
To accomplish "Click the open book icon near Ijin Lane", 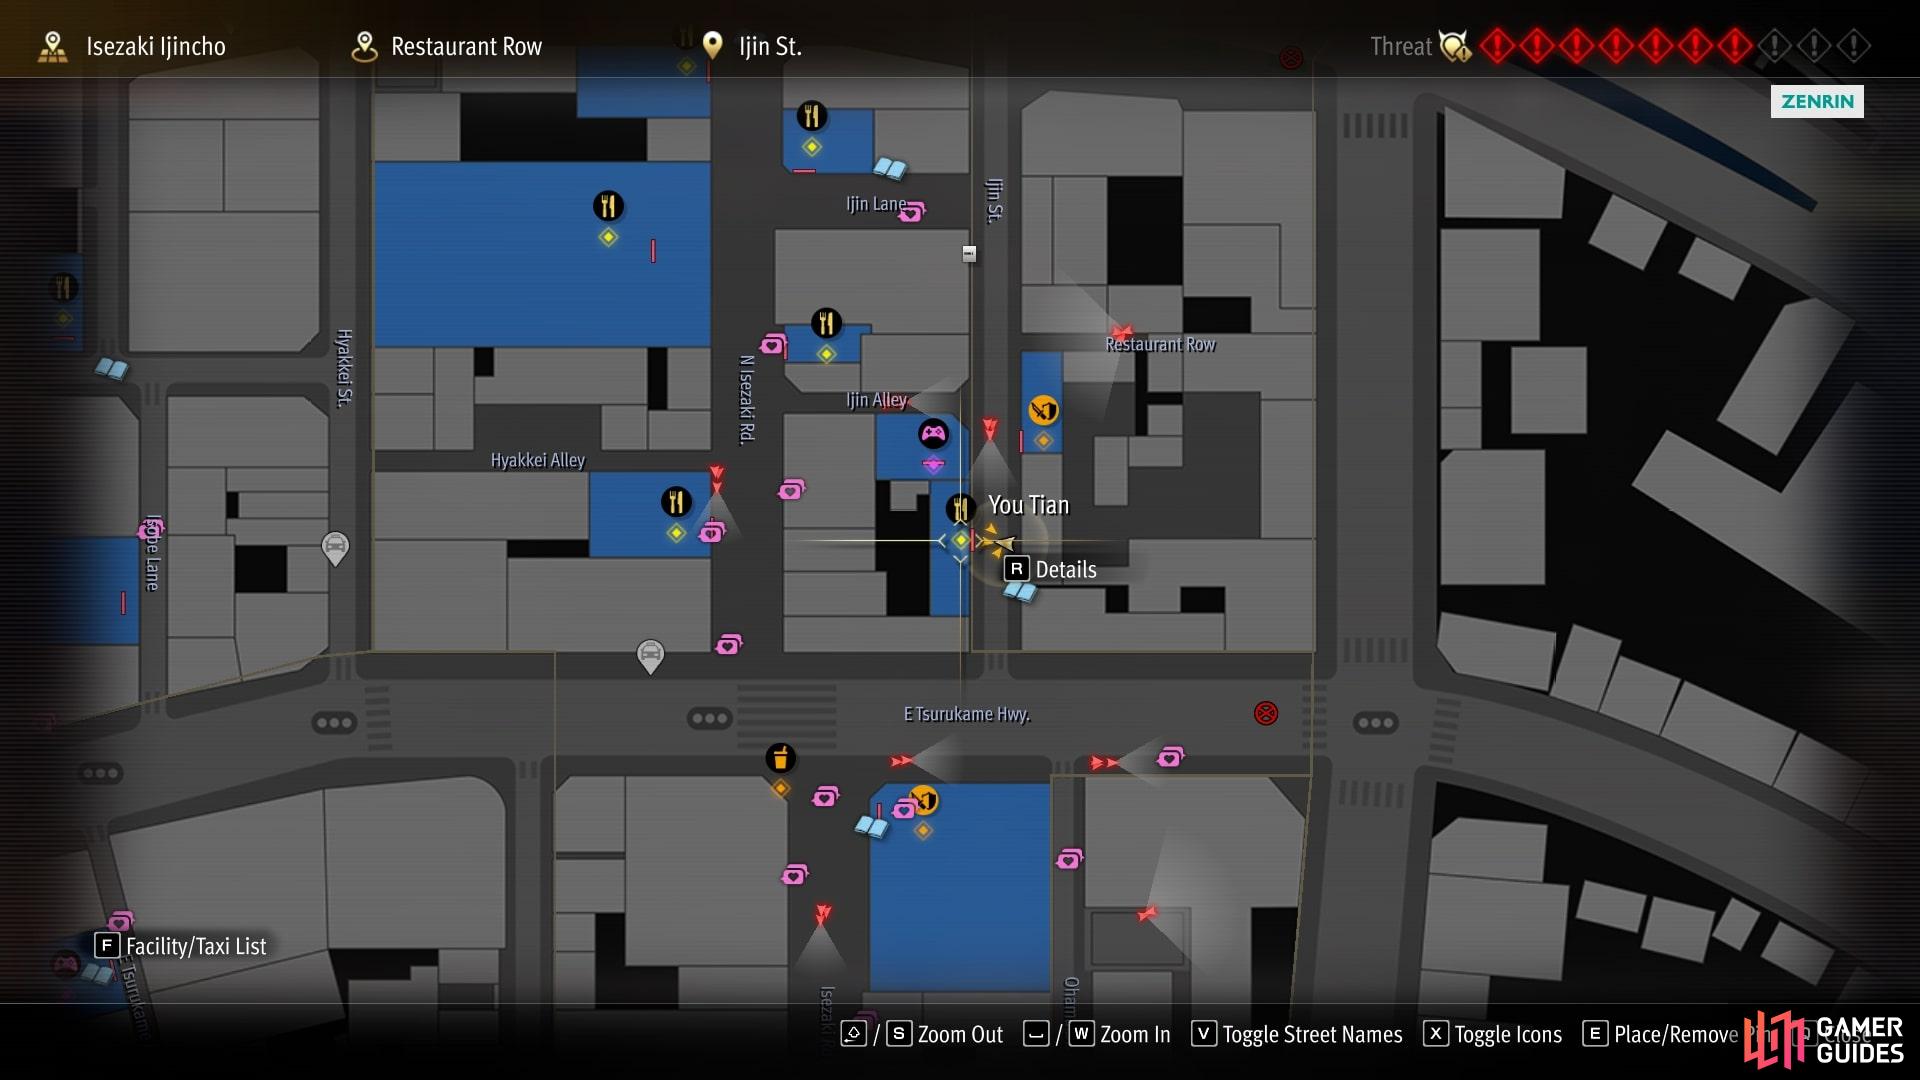I will coord(889,168).
